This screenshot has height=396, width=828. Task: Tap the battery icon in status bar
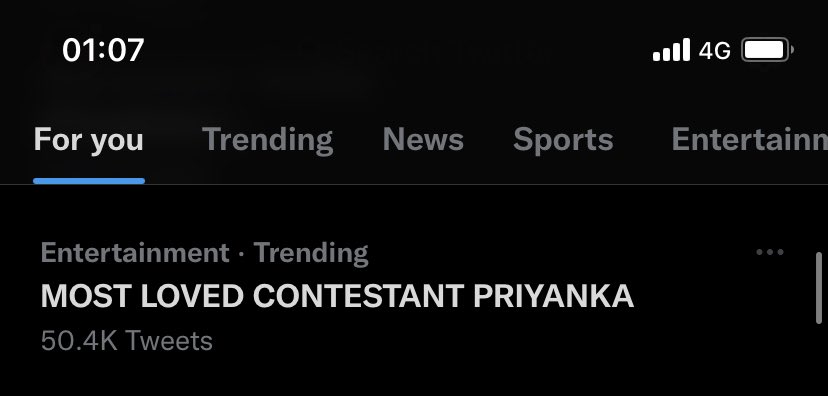[768, 50]
